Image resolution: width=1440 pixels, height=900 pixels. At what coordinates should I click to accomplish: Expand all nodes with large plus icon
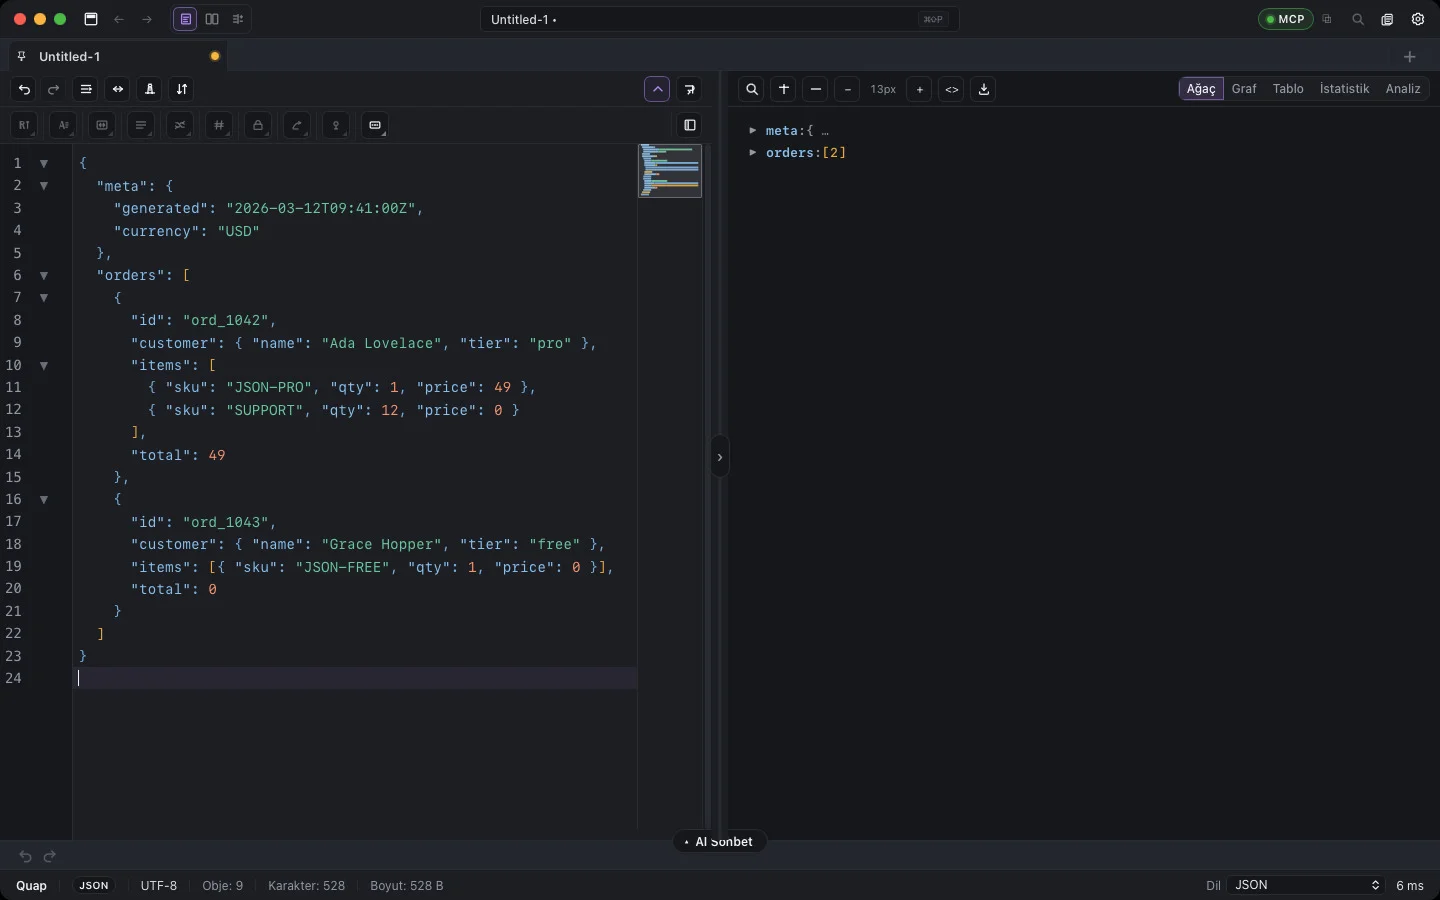(x=784, y=90)
